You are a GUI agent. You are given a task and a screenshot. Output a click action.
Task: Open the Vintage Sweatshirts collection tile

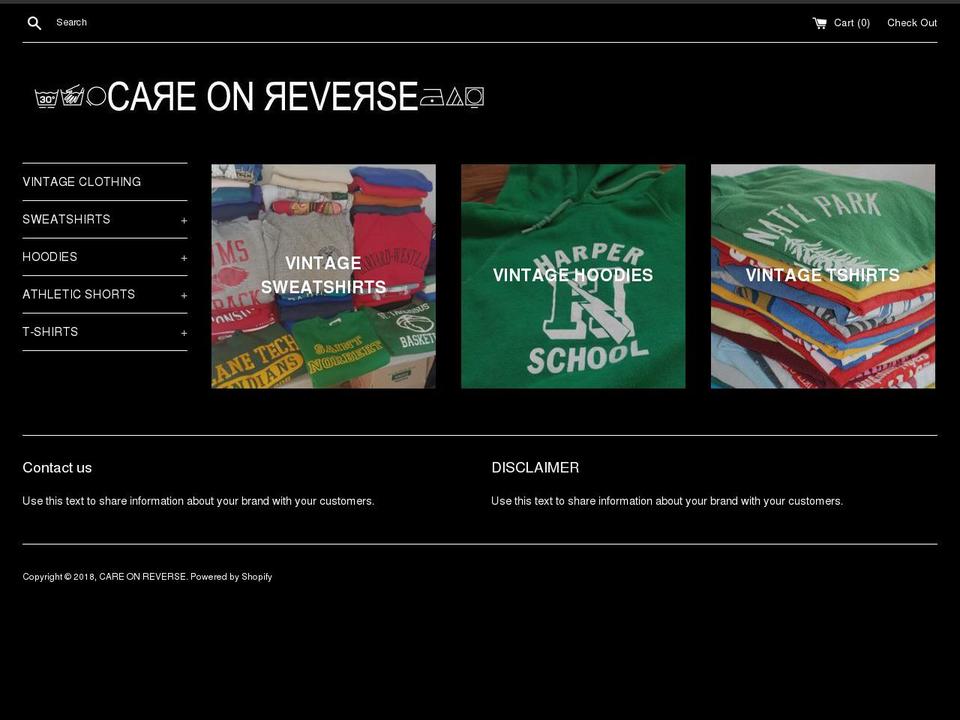tap(323, 276)
